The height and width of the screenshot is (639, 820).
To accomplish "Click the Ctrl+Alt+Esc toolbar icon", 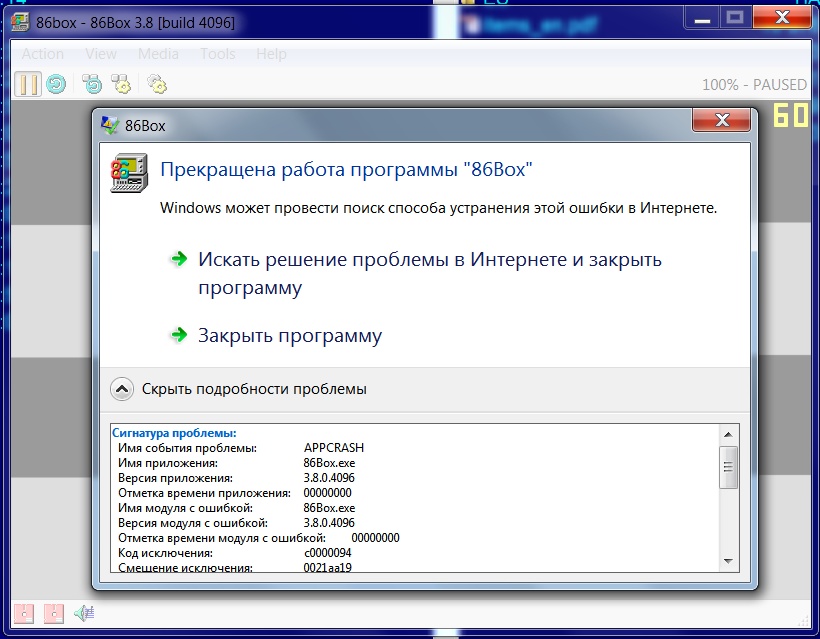I will point(121,84).
